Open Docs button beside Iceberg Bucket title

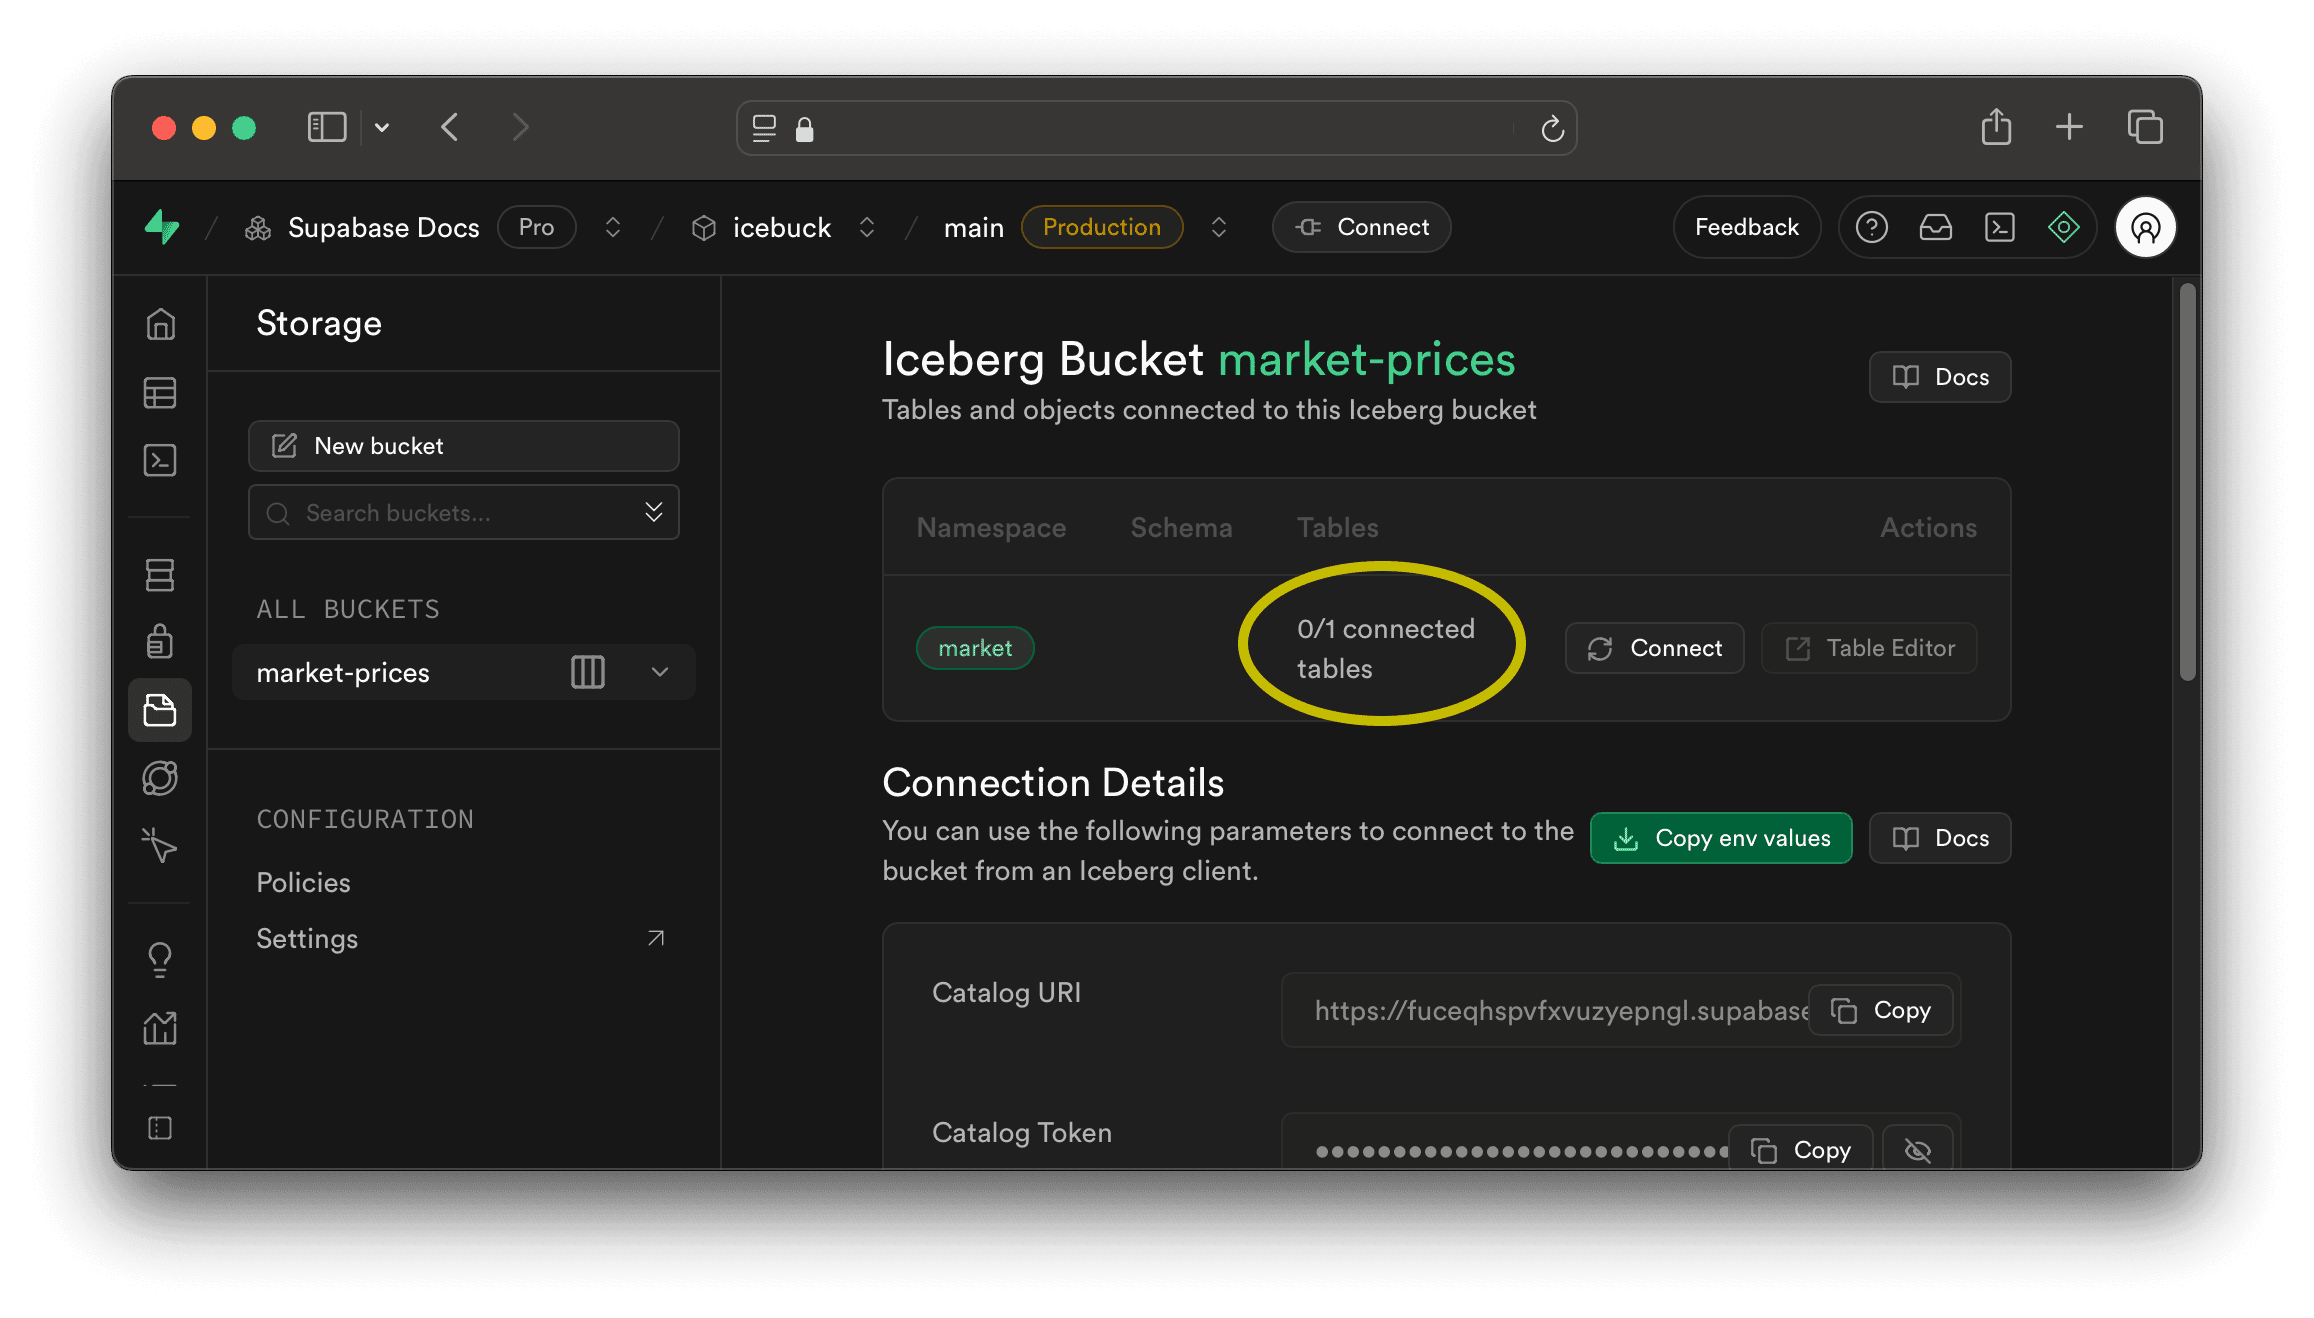1940,377
